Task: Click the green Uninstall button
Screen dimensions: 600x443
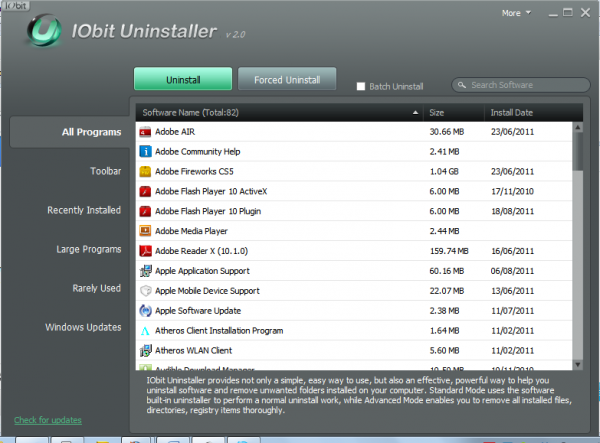Action: pos(183,79)
